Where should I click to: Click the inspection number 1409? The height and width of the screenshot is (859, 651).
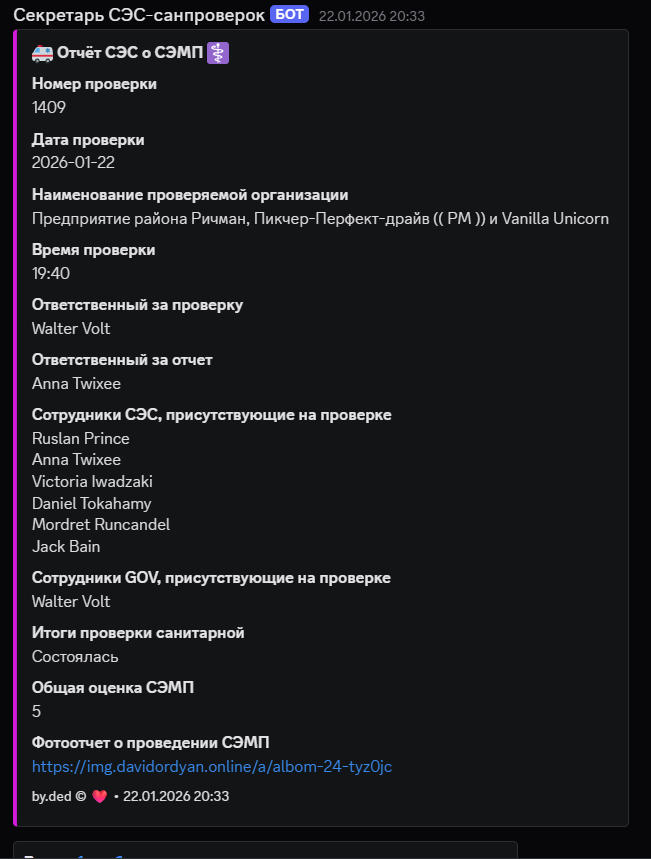pos(49,107)
